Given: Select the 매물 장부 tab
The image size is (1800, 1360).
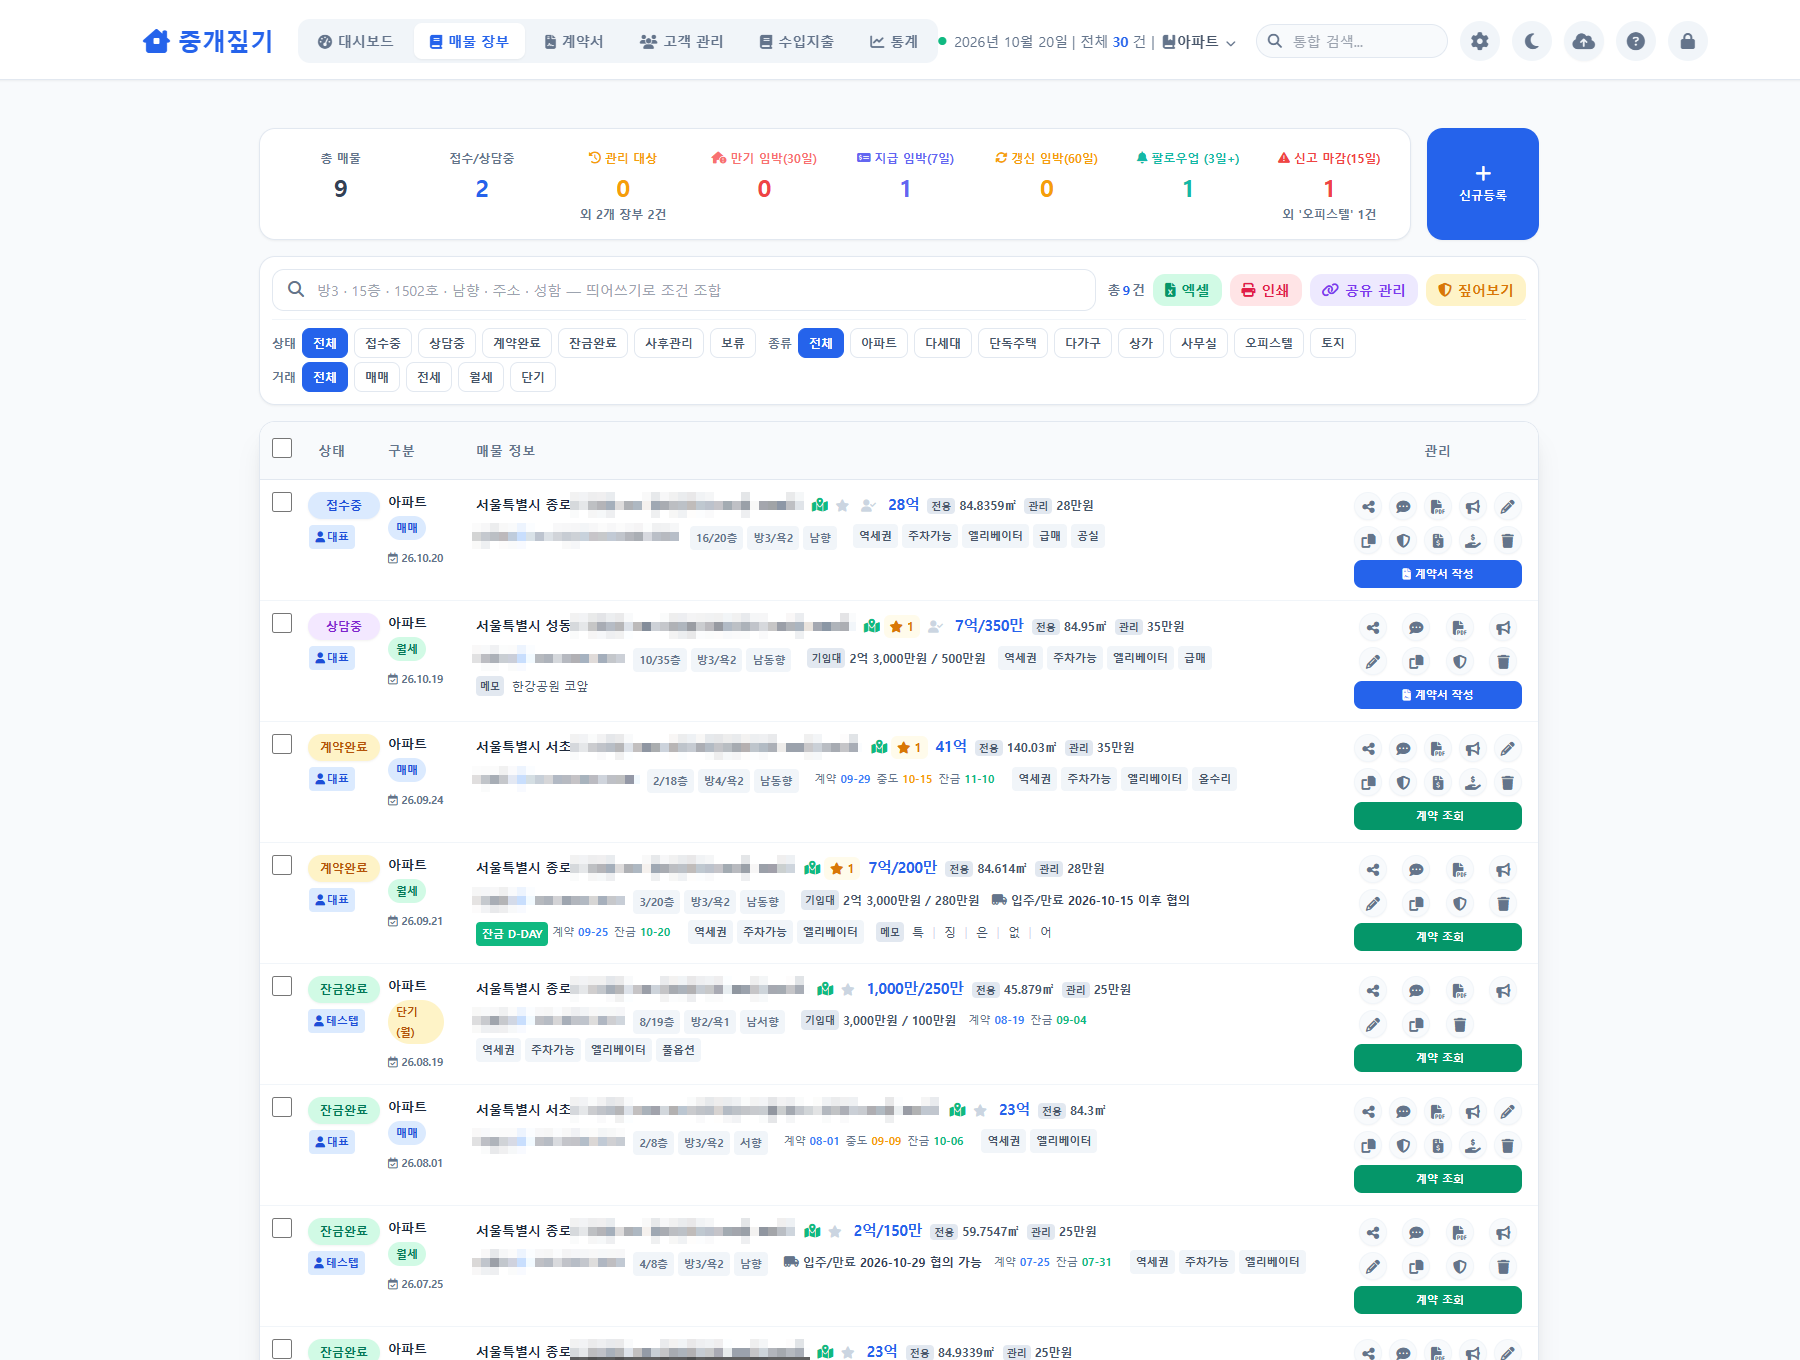Looking at the screenshot, I should coord(469,41).
